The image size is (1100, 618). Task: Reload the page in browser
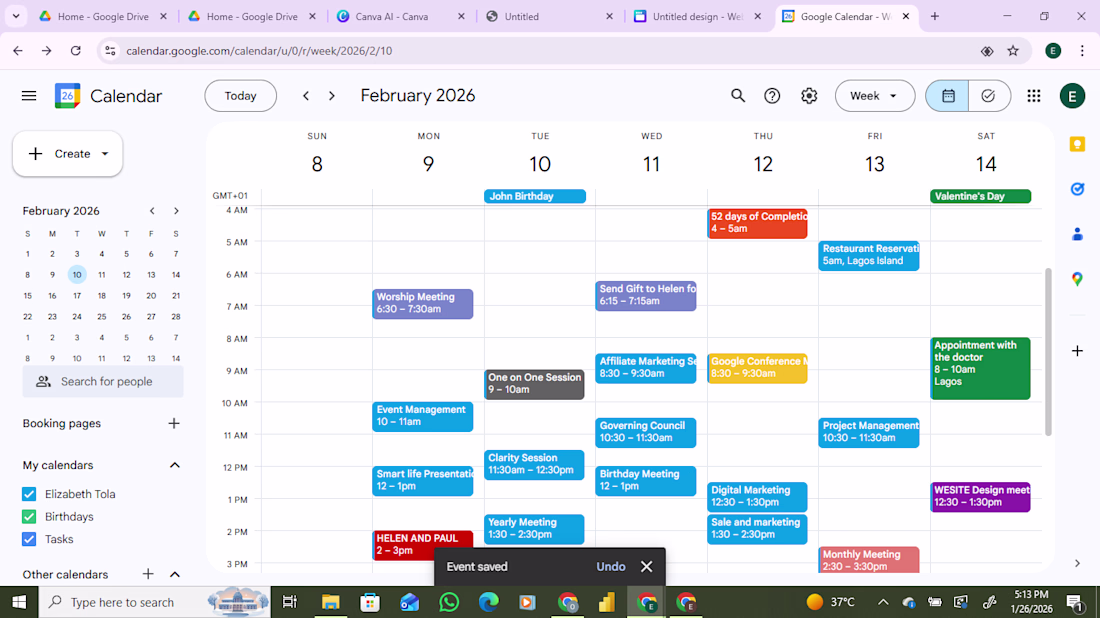coord(76,51)
